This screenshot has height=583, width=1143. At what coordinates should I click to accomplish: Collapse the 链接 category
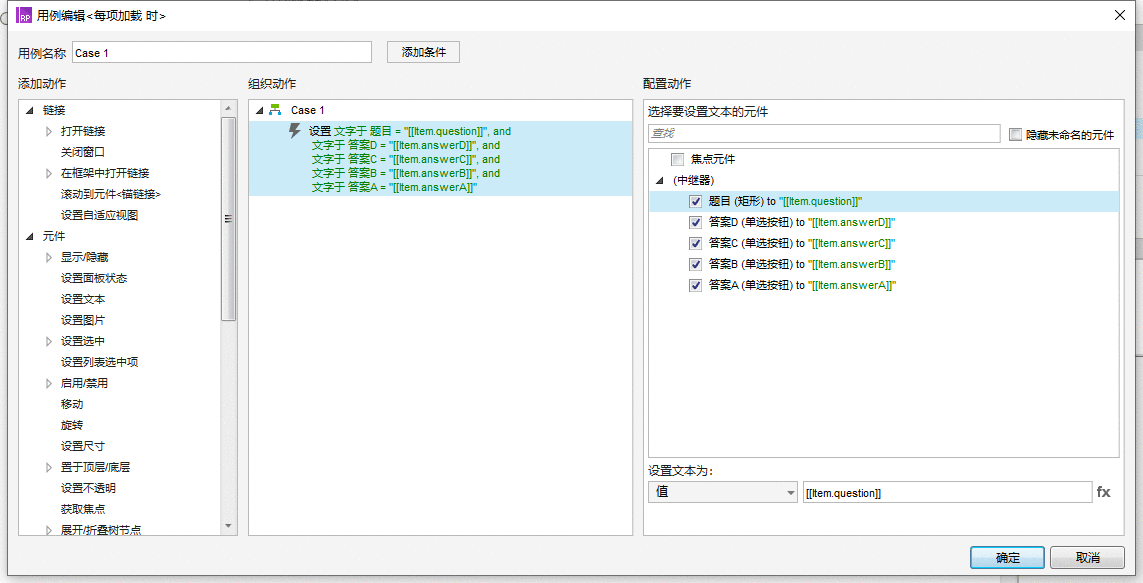click(30, 110)
